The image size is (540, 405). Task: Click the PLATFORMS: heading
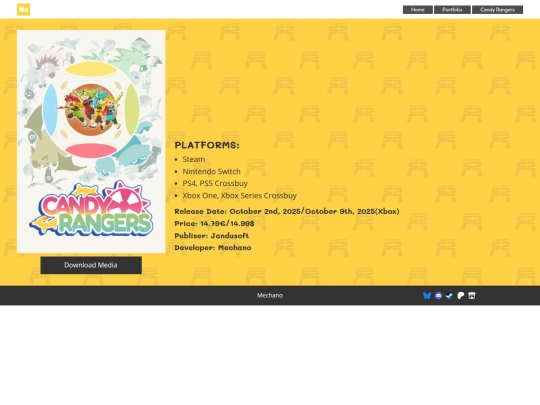pyautogui.click(x=207, y=145)
